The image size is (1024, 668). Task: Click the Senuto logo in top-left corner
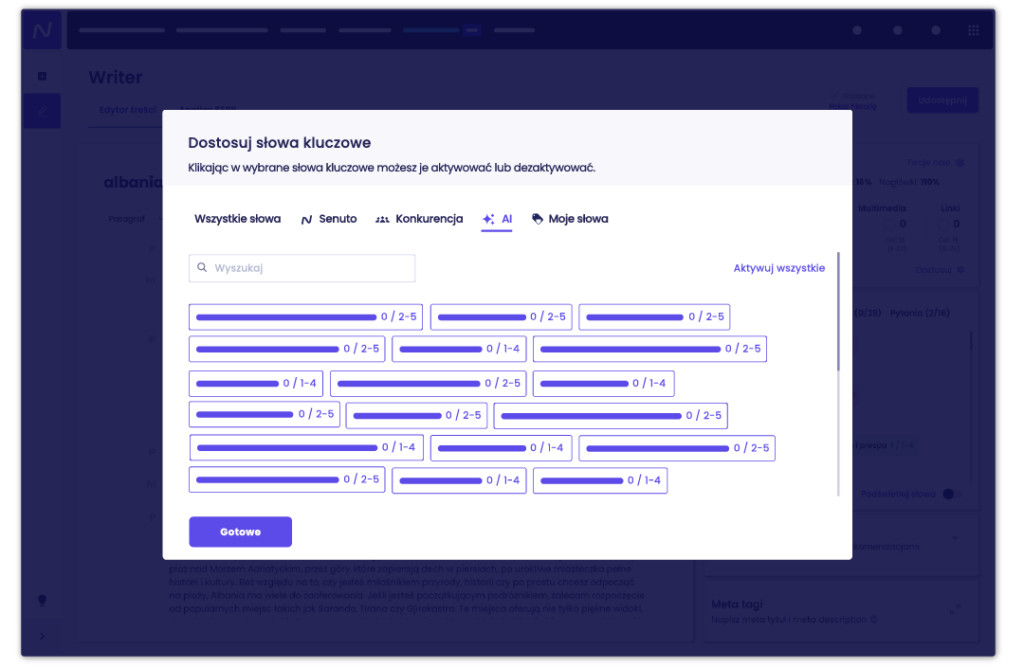pos(41,31)
